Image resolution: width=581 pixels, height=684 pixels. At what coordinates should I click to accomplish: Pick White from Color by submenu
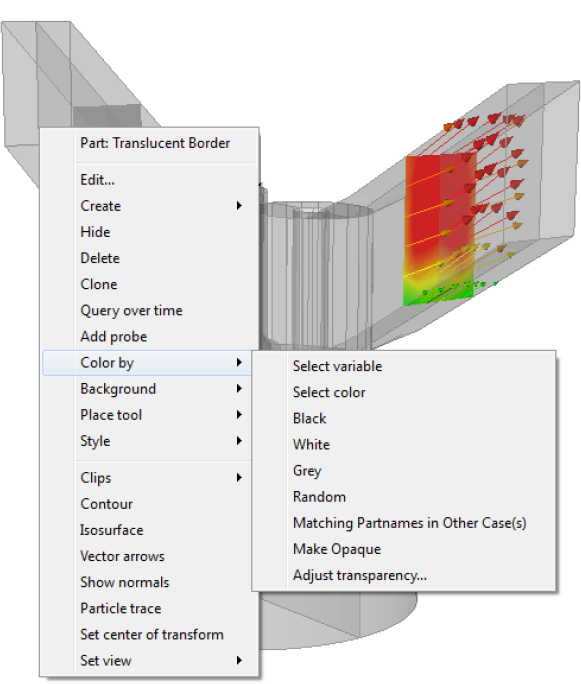click(311, 445)
